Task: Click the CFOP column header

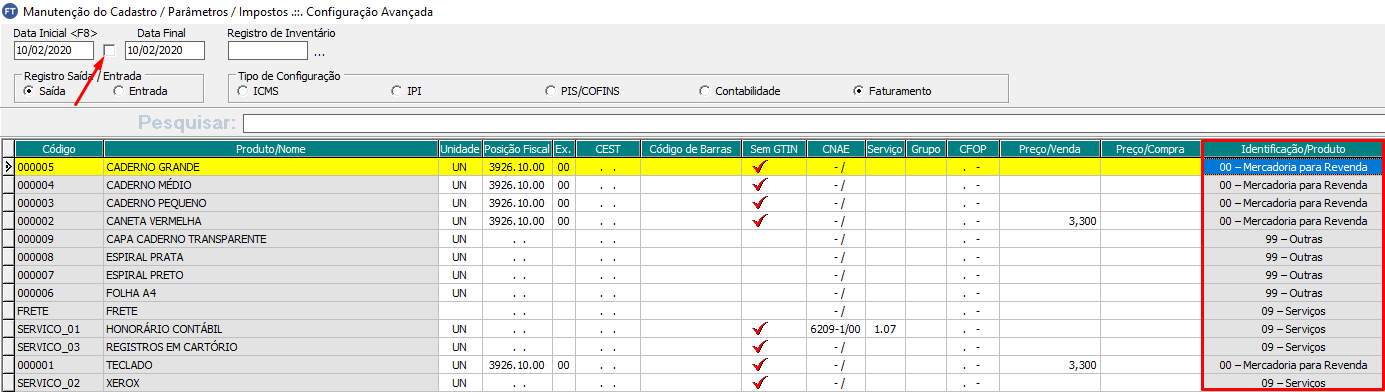Action: point(973,149)
